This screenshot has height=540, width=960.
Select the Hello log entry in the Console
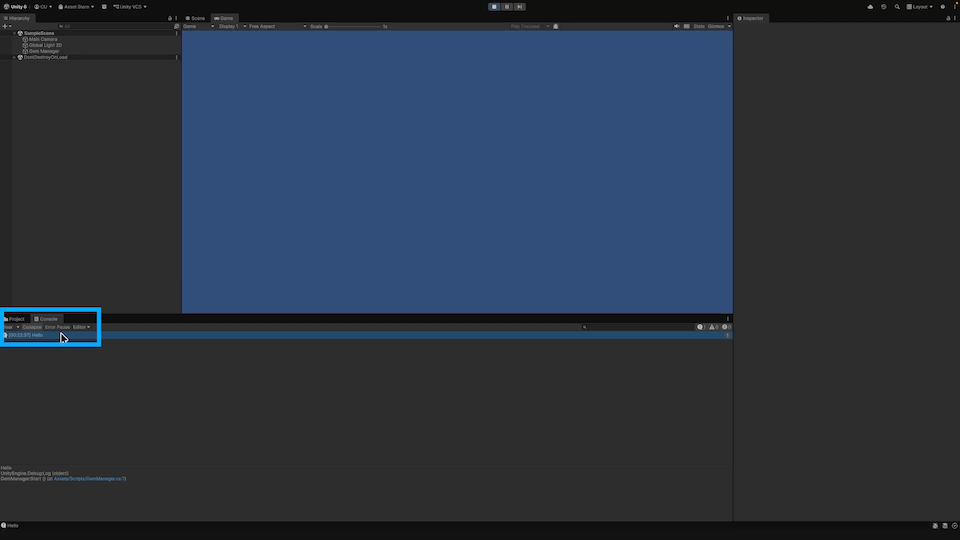click(x=366, y=336)
